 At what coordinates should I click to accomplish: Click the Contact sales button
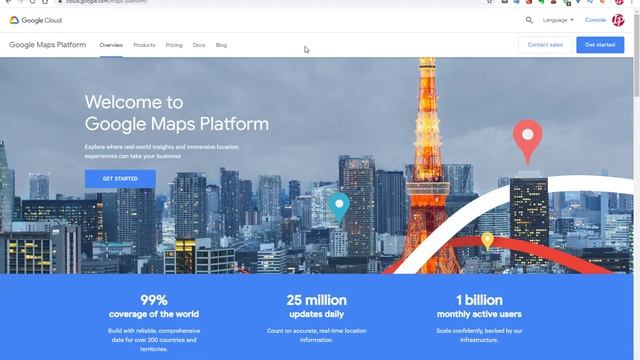tap(545, 45)
